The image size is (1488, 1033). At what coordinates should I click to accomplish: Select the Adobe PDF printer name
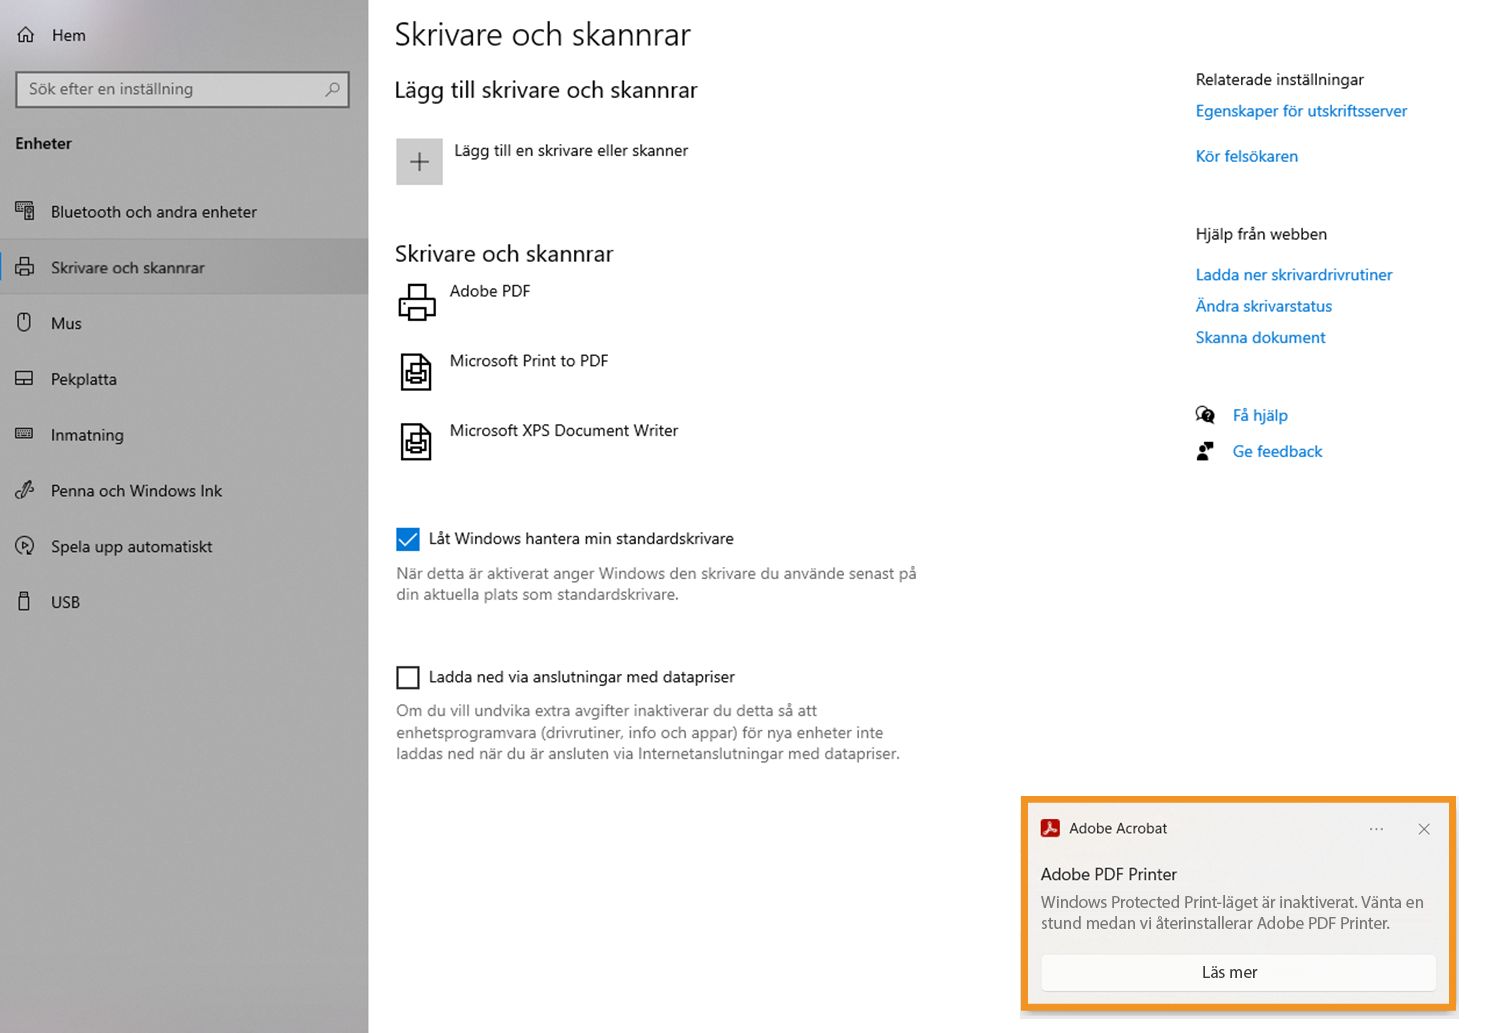click(490, 291)
